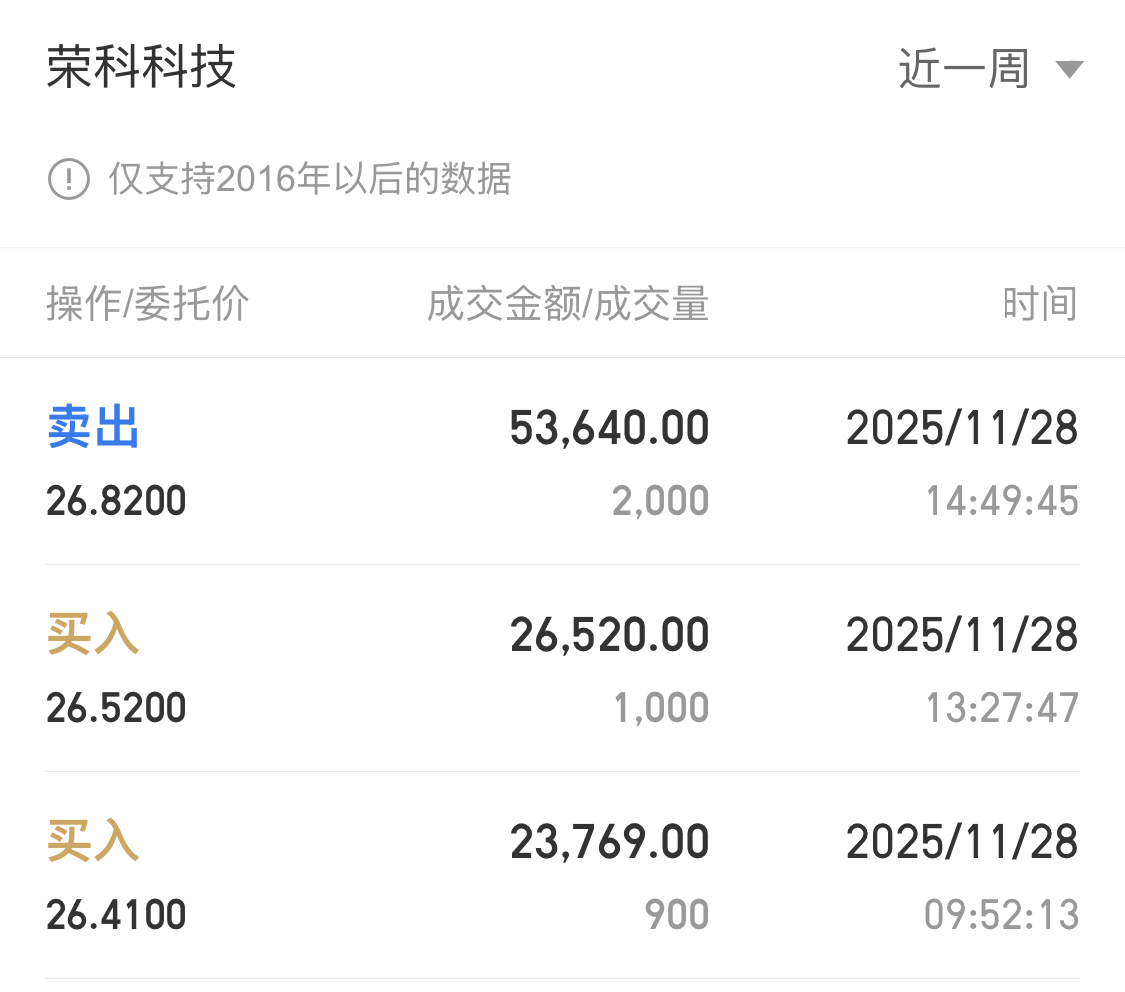Click the 26,520.00 trade amount
Viewport: 1125px width, 992px height.
(x=609, y=636)
